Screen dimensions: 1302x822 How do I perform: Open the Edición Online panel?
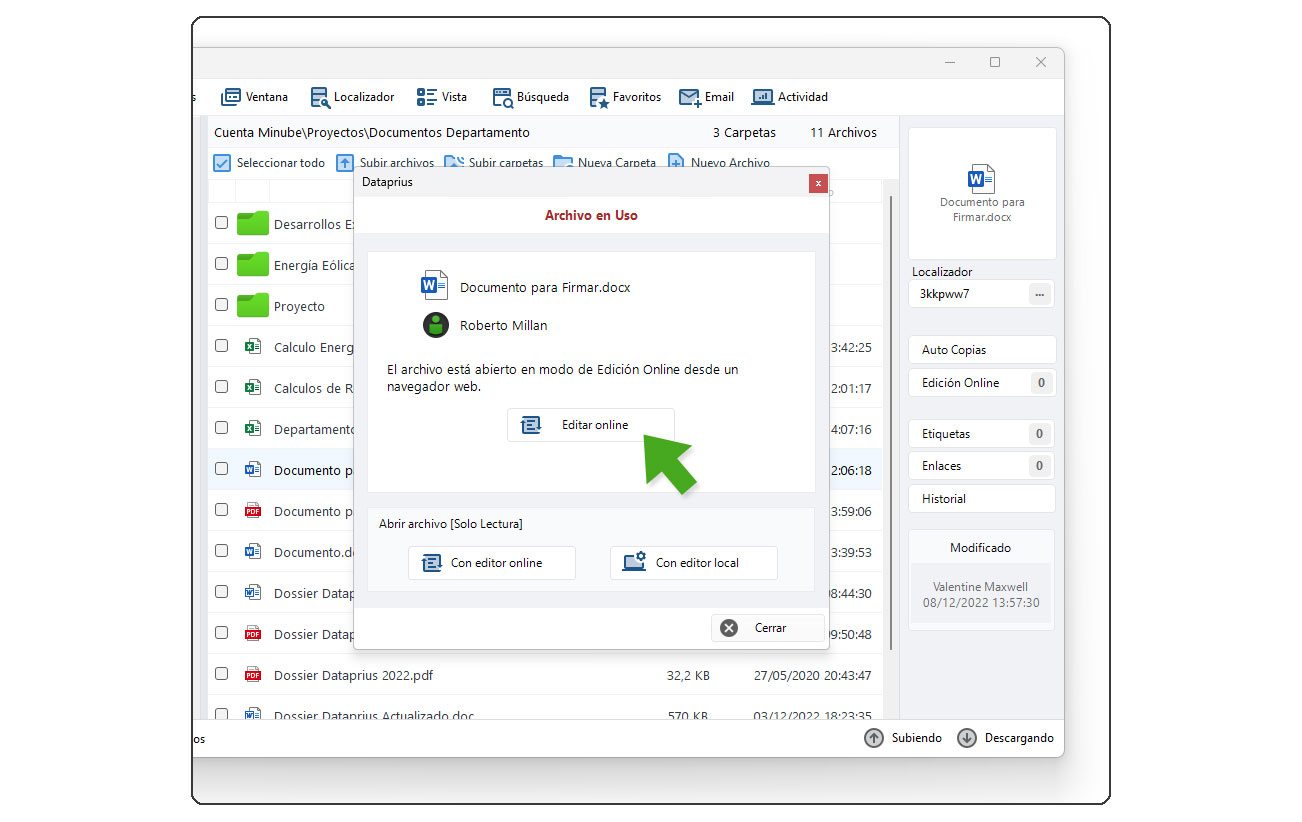click(x=982, y=383)
